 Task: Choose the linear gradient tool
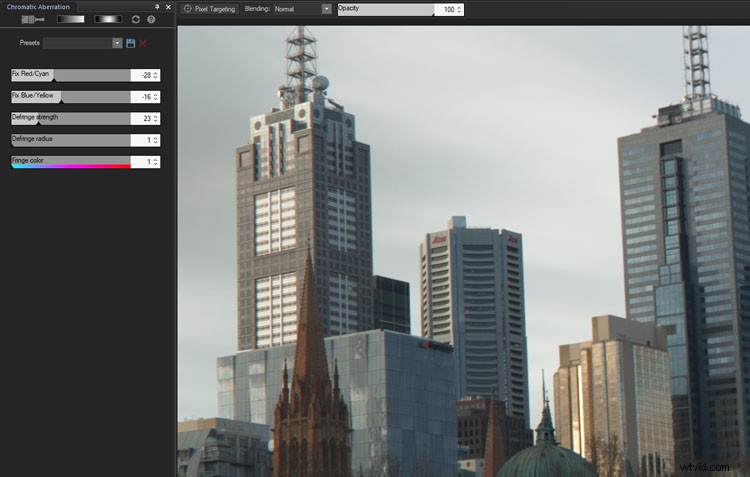coord(71,19)
